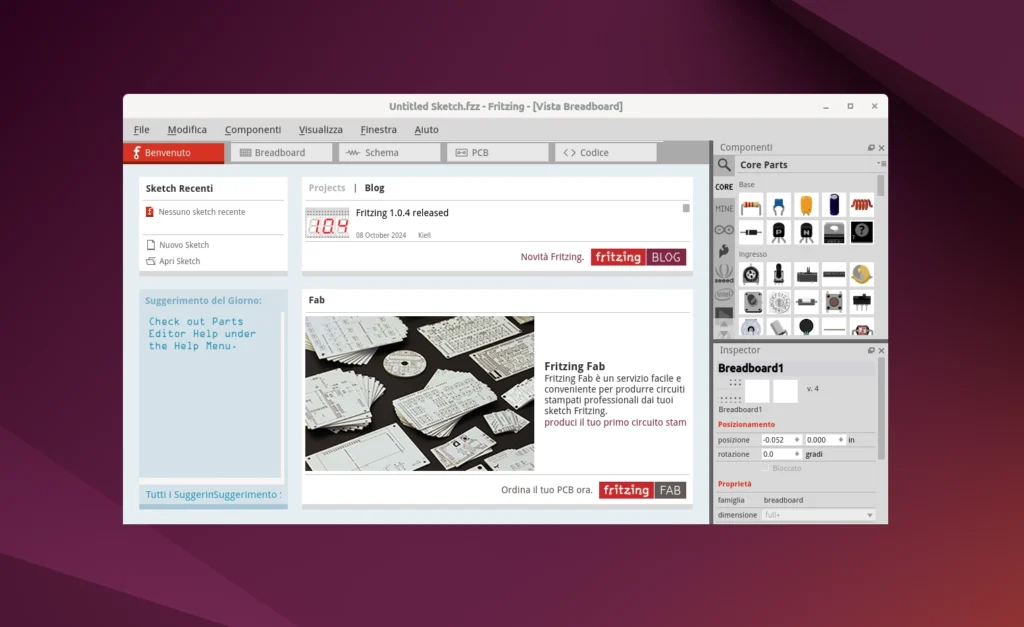Toggle the Bloccato checkbox in Inspector
The image size is (1024, 627).
tap(766, 468)
